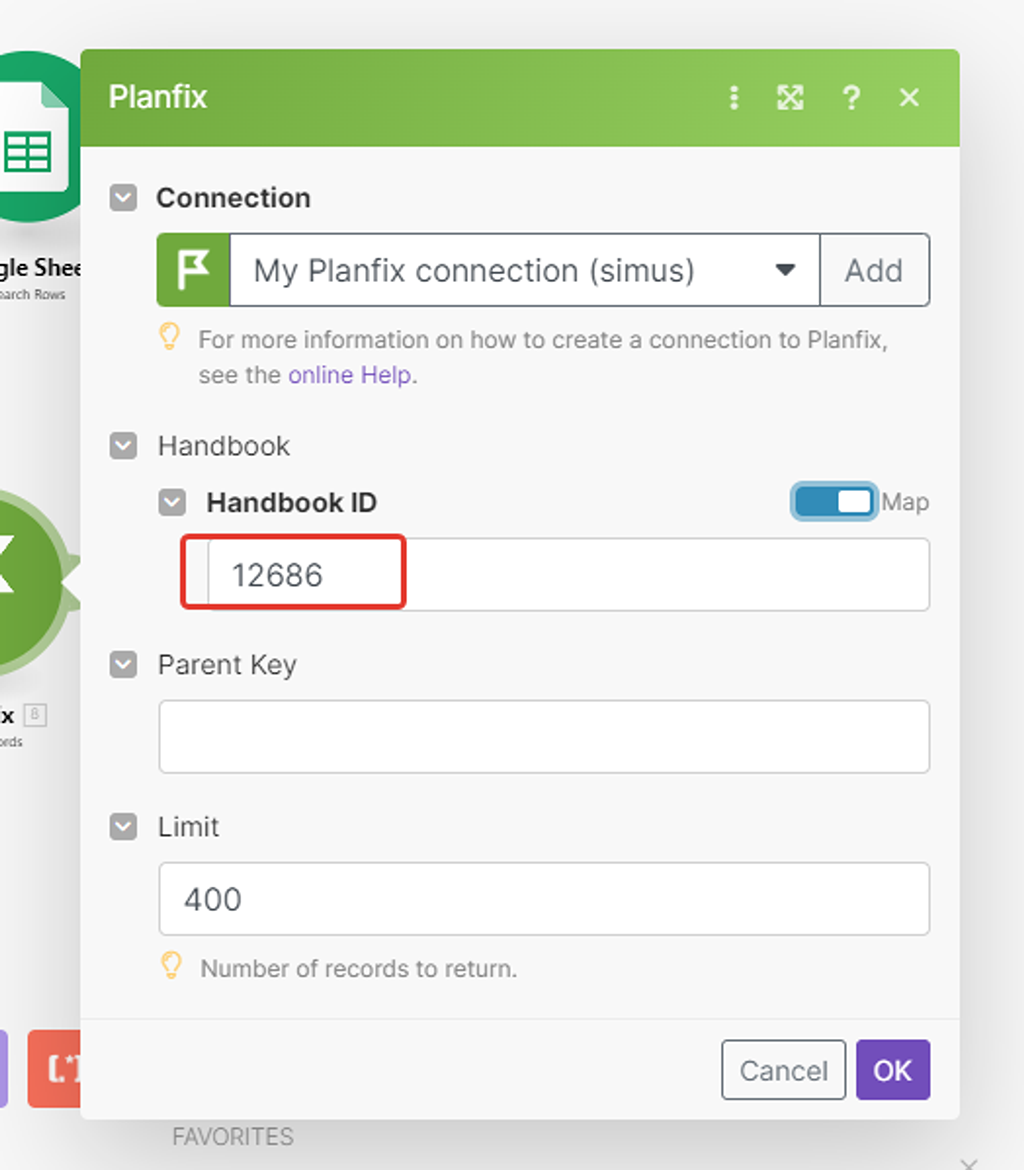
Task: Click the red bracket tool icon
Action: coord(54,1069)
